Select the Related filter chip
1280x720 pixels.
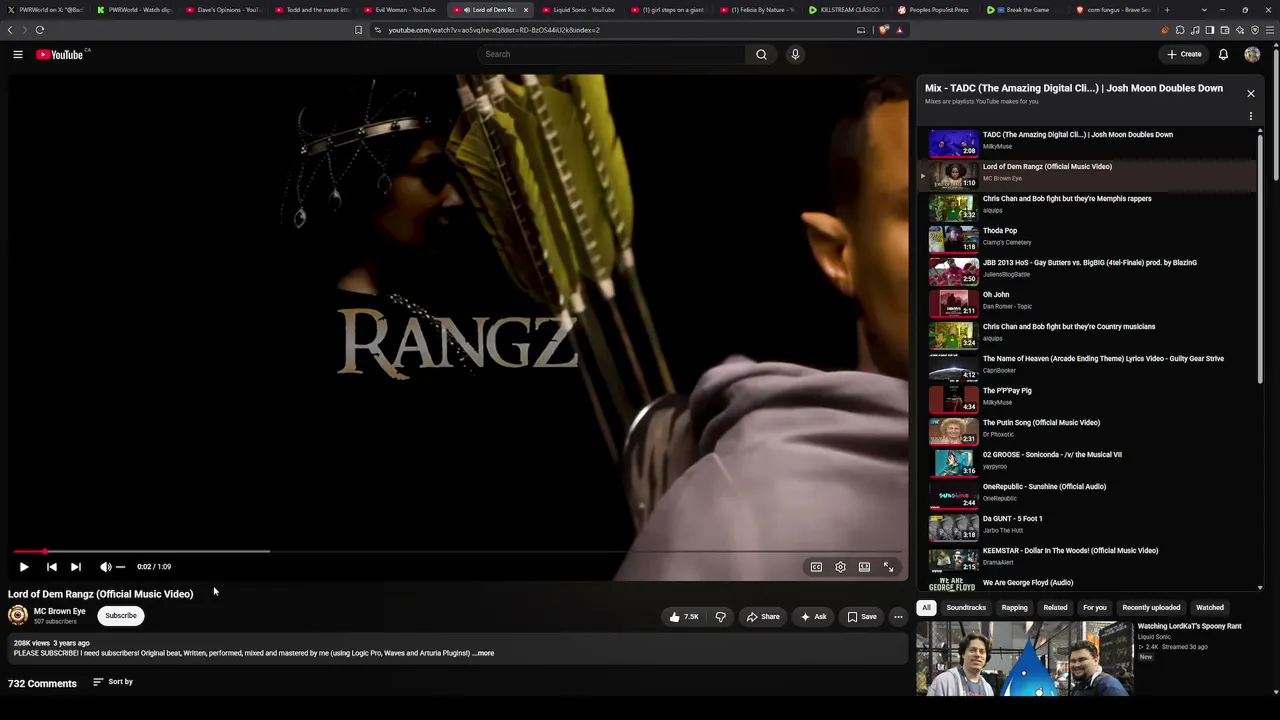click(x=1055, y=608)
